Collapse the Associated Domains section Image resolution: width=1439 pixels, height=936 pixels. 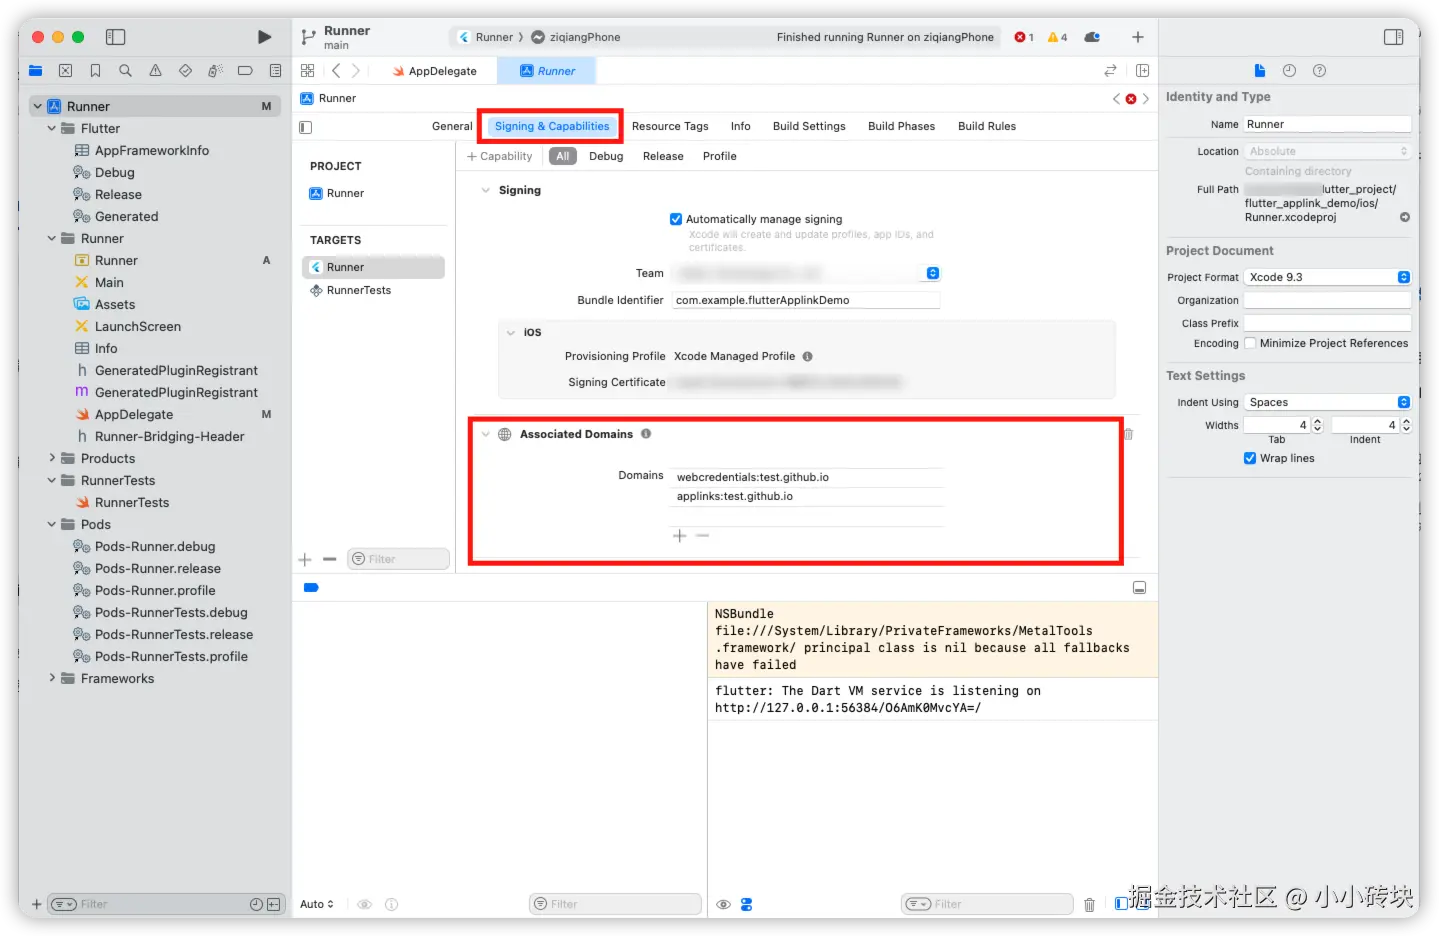486,434
